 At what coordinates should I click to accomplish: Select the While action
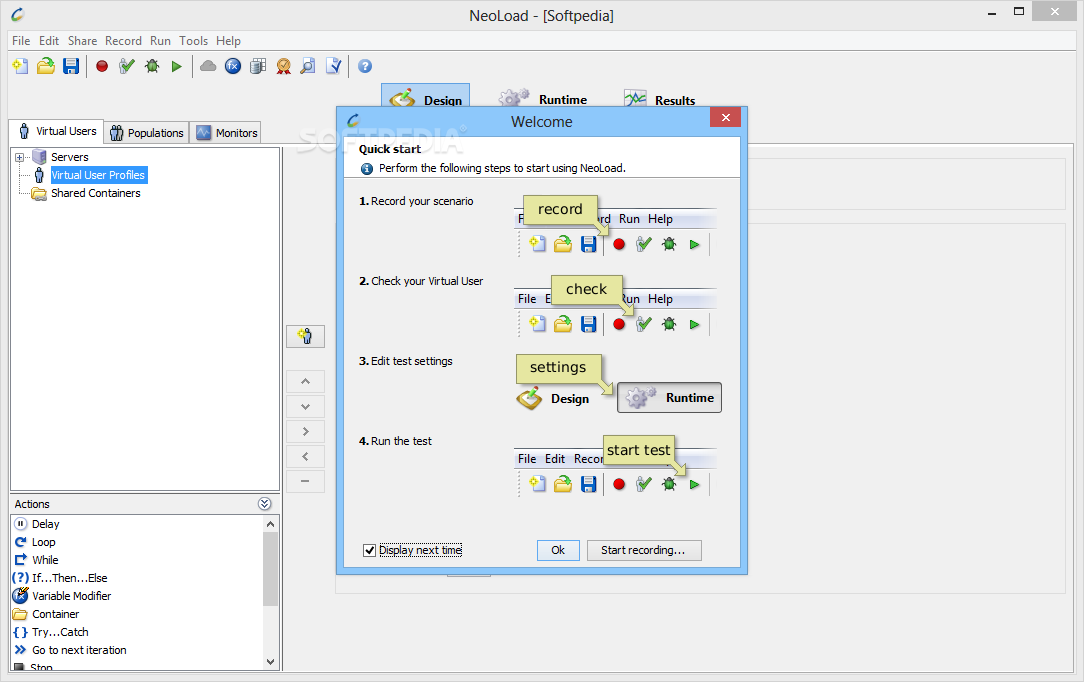pyautogui.click(x=45, y=560)
